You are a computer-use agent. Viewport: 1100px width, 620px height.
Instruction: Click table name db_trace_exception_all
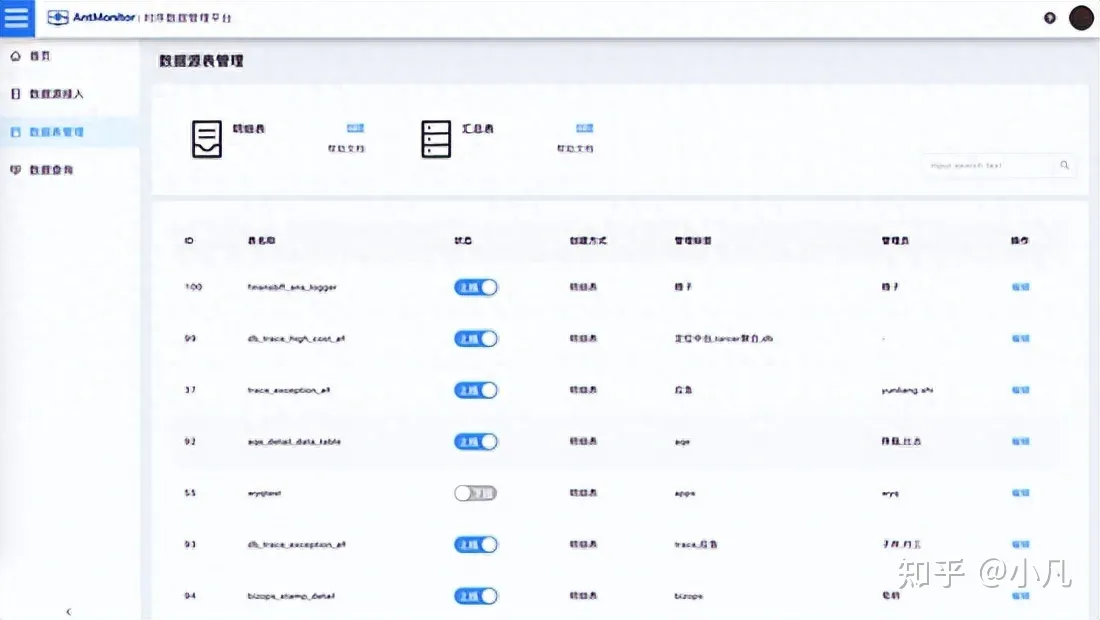[x=296, y=545]
